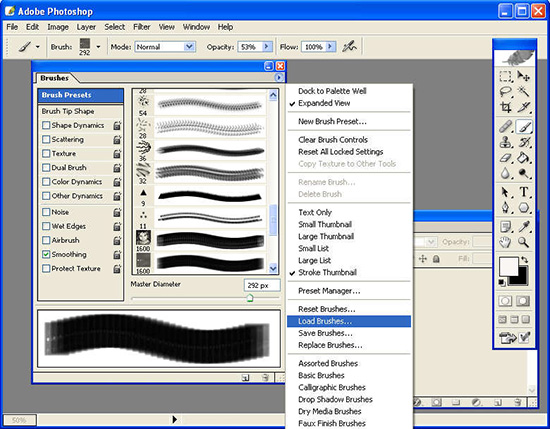Enable the Shape Dynamics checkbox
The height and width of the screenshot is (429, 550).
click(46, 125)
